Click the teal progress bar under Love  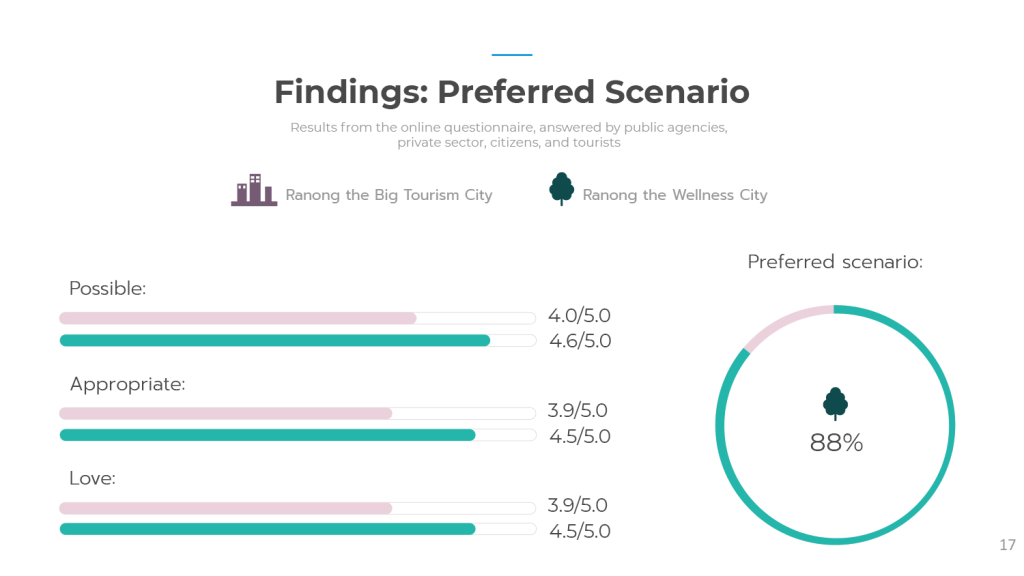click(268, 529)
